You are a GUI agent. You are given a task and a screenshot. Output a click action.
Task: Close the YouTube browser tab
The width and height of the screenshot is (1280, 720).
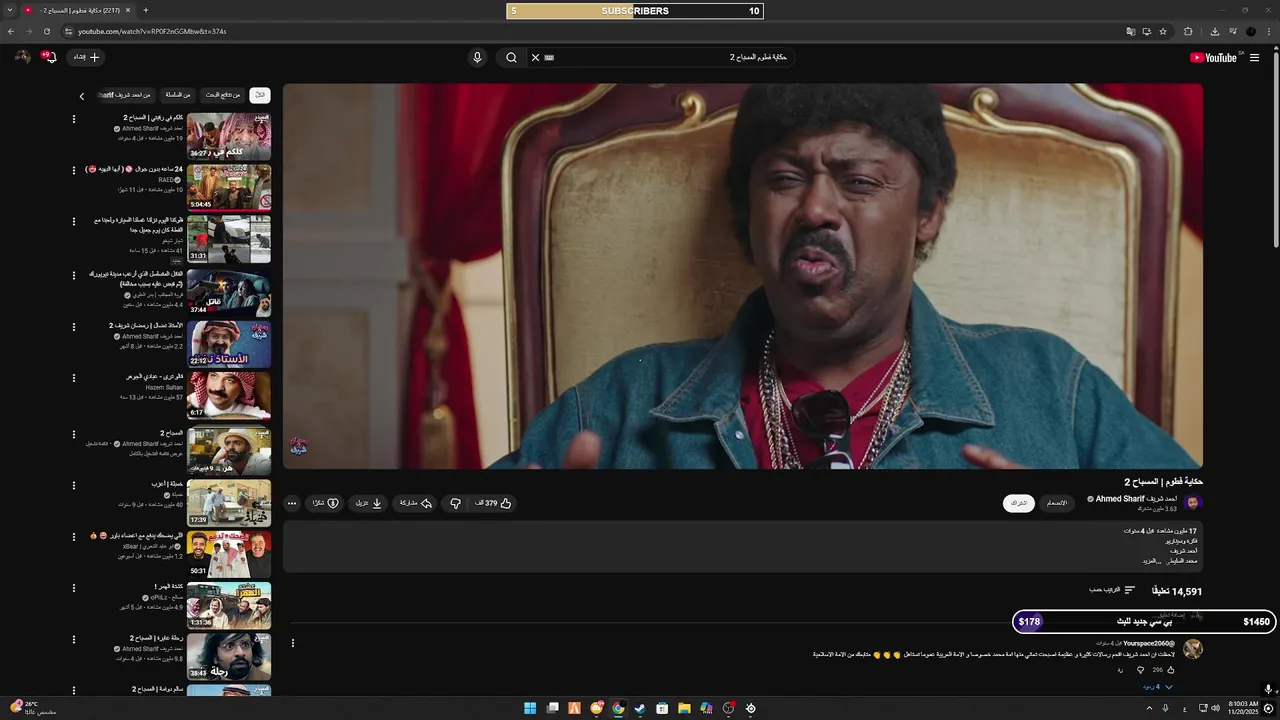click(128, 10)
